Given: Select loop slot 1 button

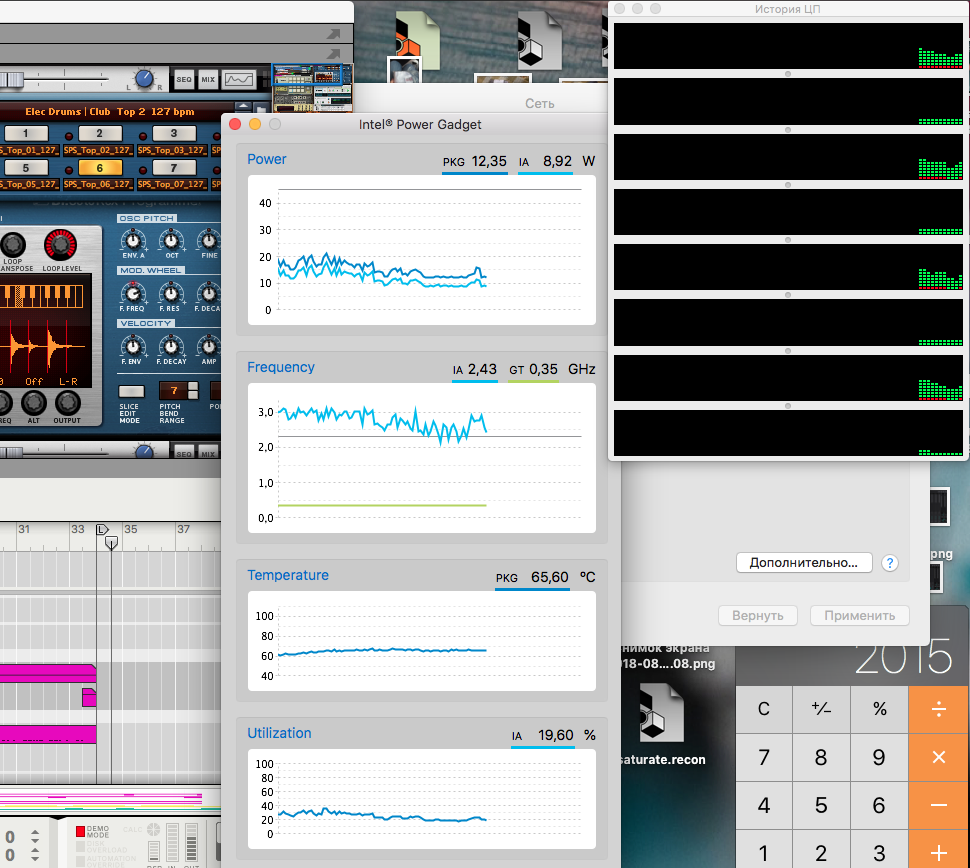Looking at the screenshot, I should pos(26,133).
